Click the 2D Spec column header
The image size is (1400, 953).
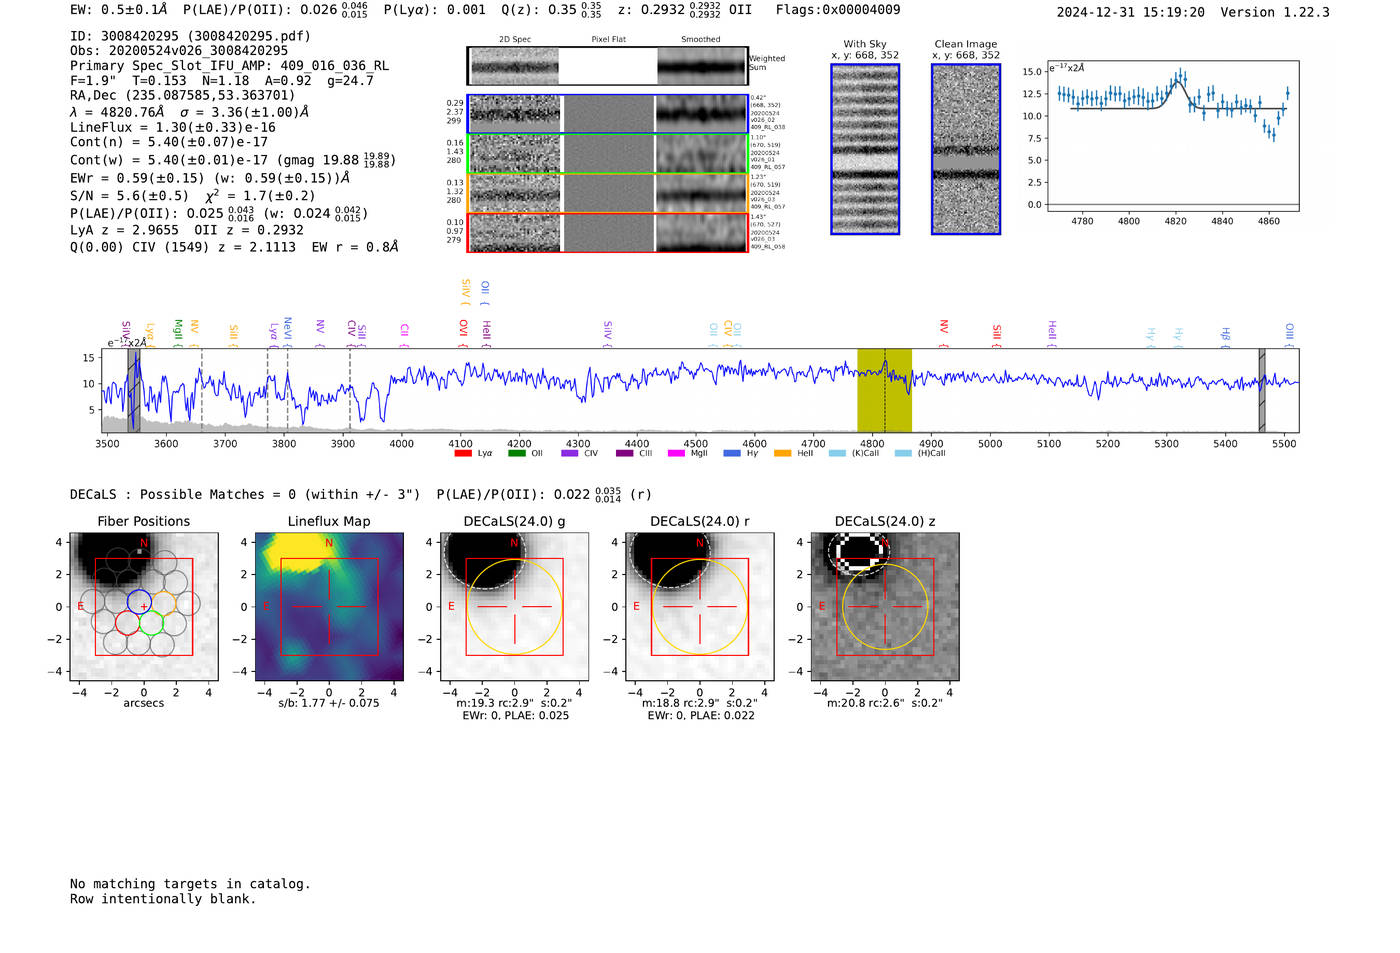point(515,40)
